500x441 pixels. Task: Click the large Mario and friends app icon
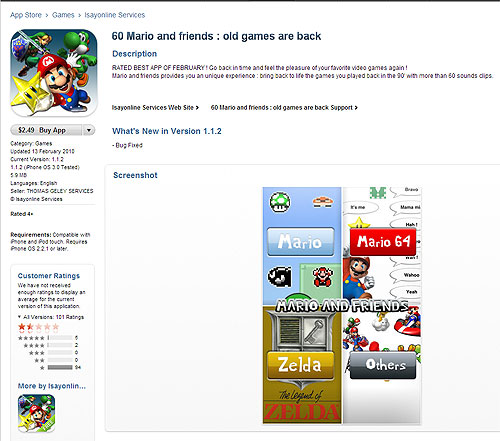point(54,73)
